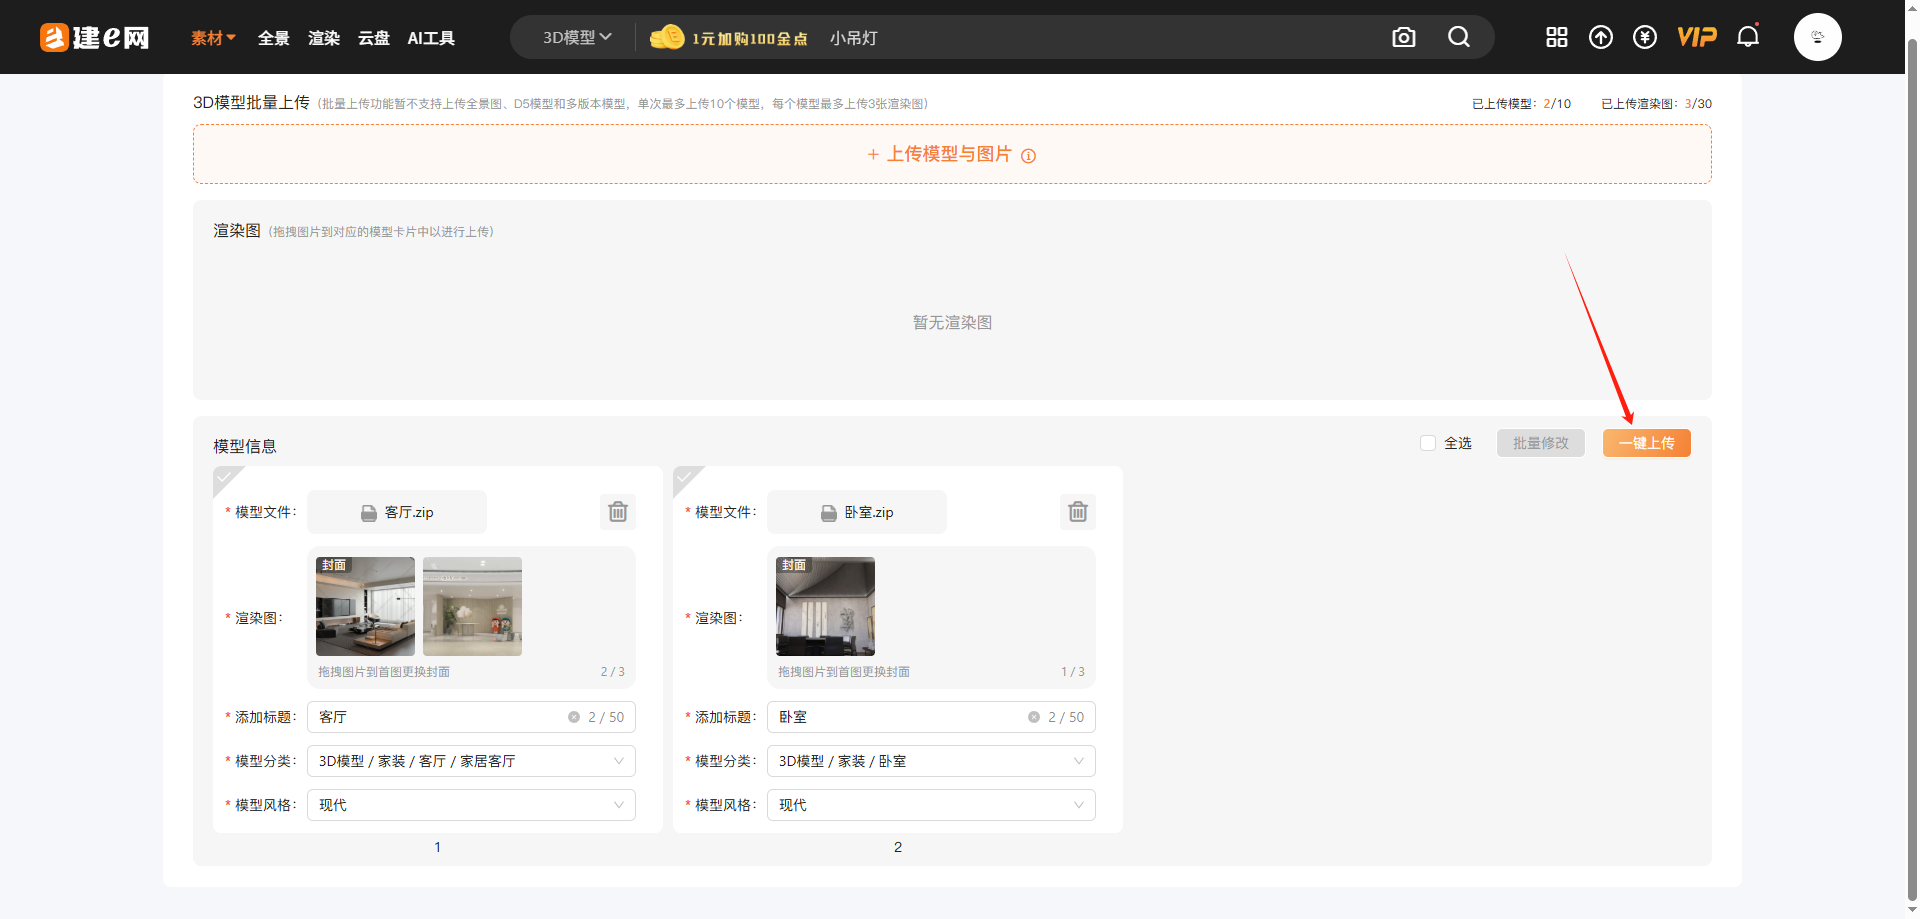Open the notification bell

pyautogui.click(x=1747, y=37)
